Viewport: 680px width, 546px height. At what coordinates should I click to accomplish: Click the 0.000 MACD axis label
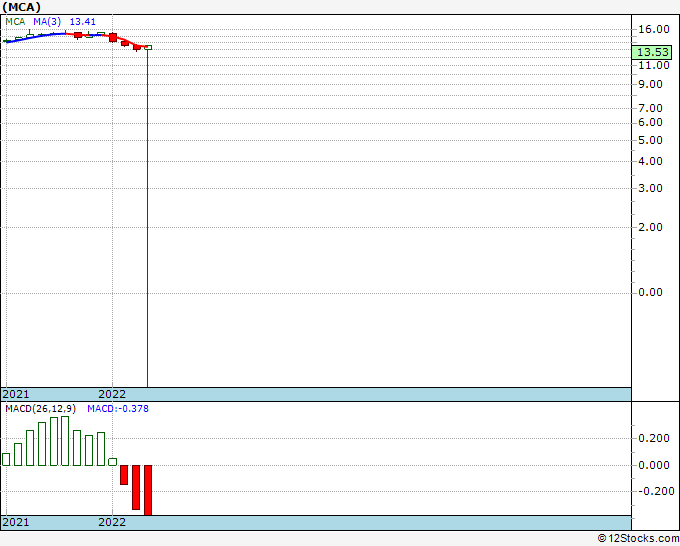654,465
